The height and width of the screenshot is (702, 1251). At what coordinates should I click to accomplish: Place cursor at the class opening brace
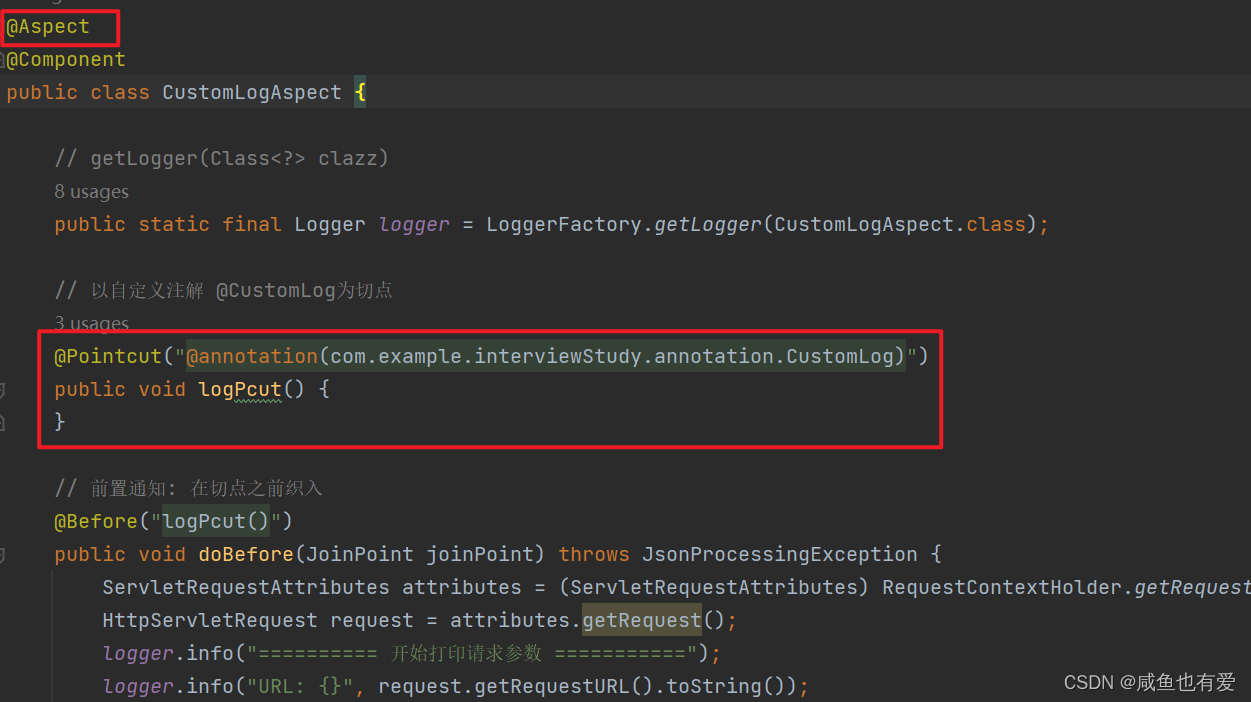coord(360,93)
